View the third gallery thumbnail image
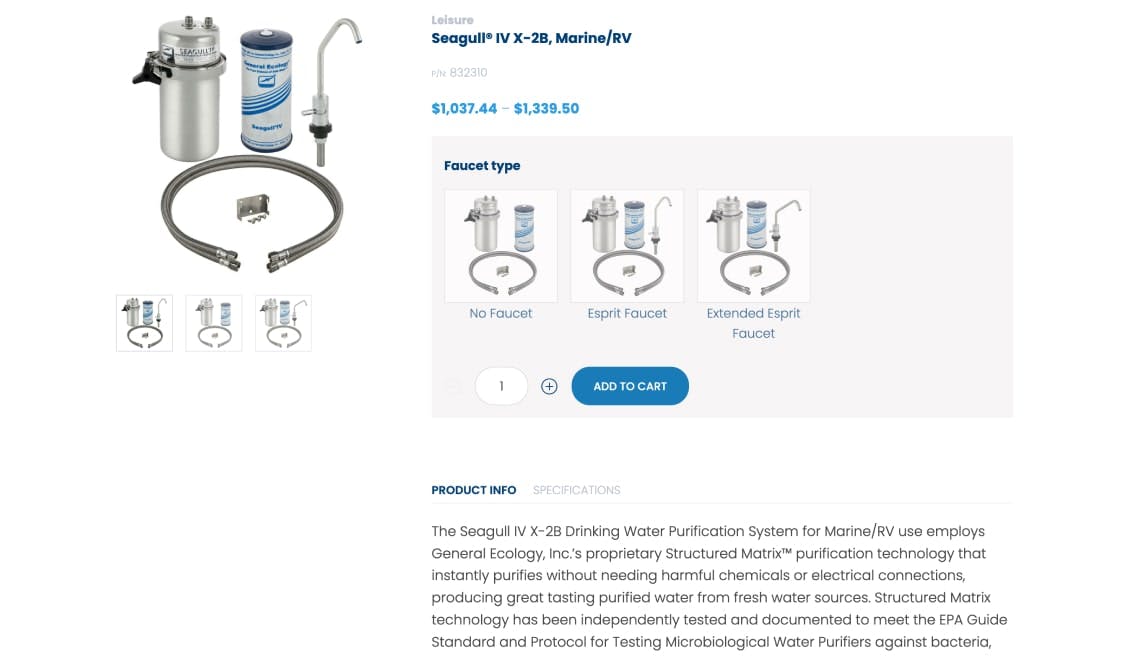 [283, 323]
